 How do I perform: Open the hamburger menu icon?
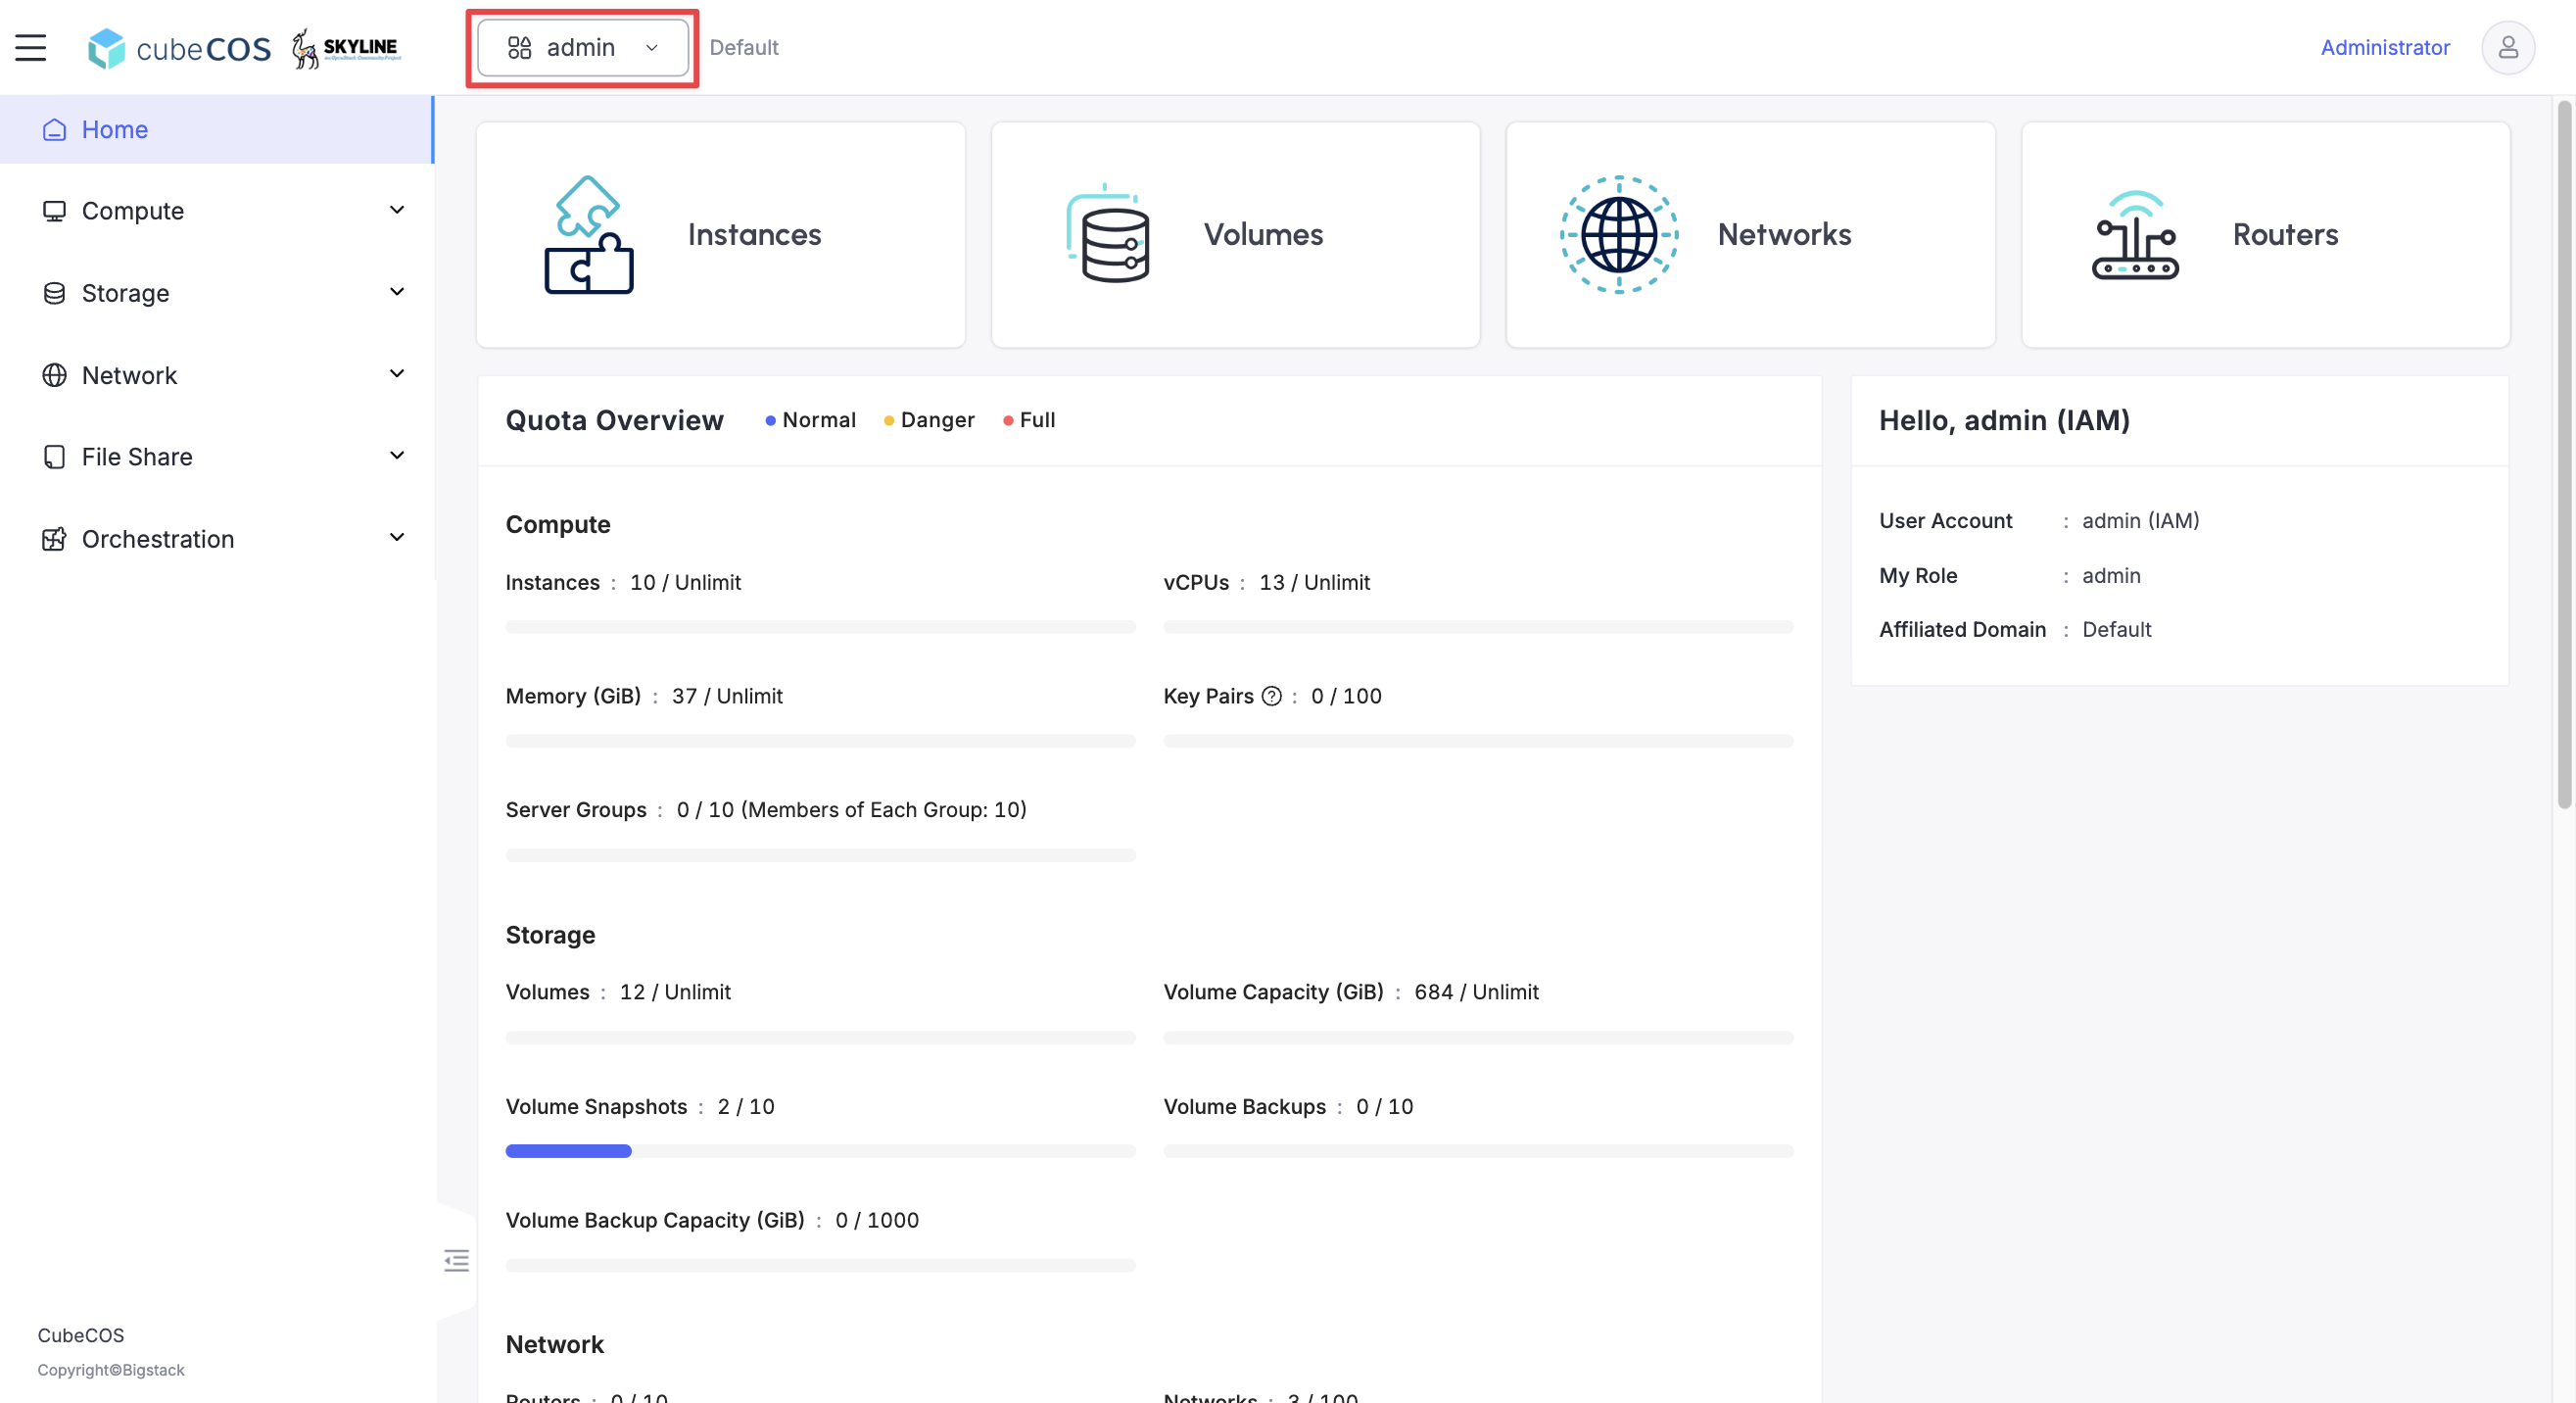[x=31, y=47]
